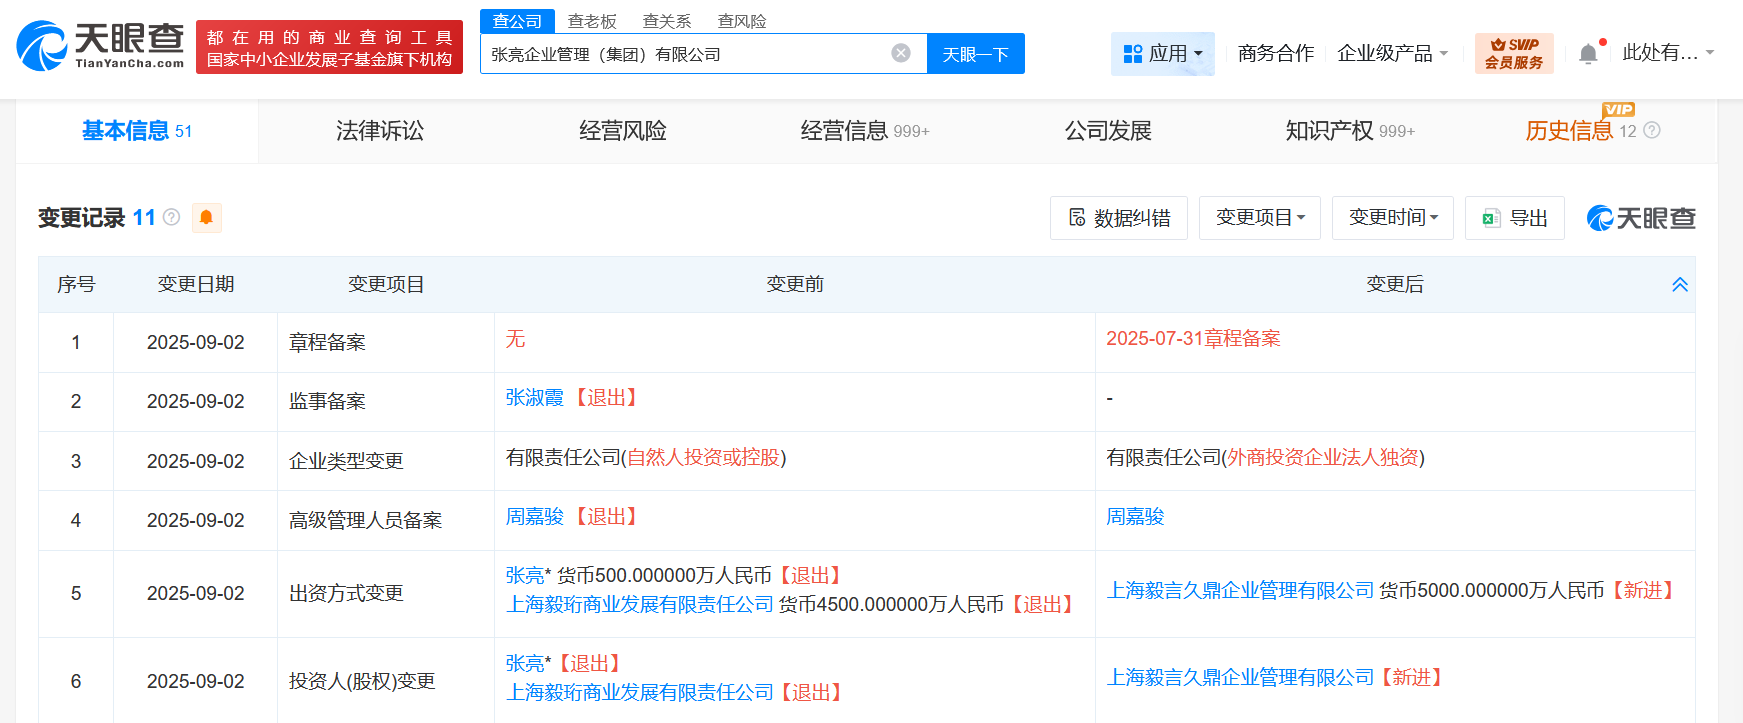Switch to the 知识产权 tab
Image resolution: width=1743 pixels, height=723 pixels.
click(x=1350, y=131)
